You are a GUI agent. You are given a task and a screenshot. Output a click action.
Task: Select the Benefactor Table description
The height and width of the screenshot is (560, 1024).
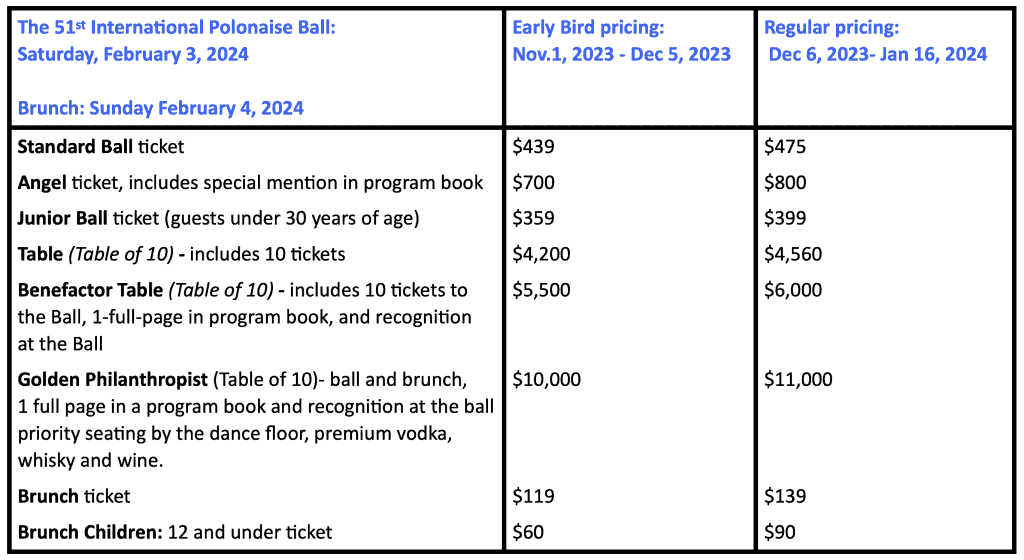coord(244,317)
